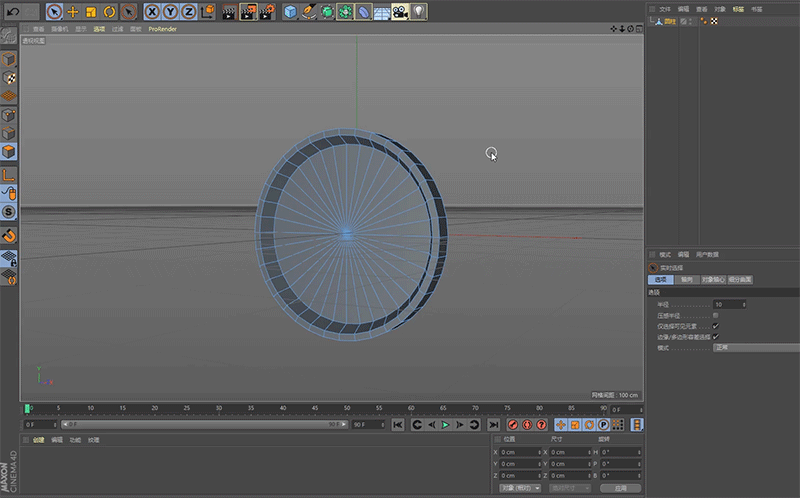Toggle the Snap magnet icon
Viewport: 800px width, 498px height.
9,236
